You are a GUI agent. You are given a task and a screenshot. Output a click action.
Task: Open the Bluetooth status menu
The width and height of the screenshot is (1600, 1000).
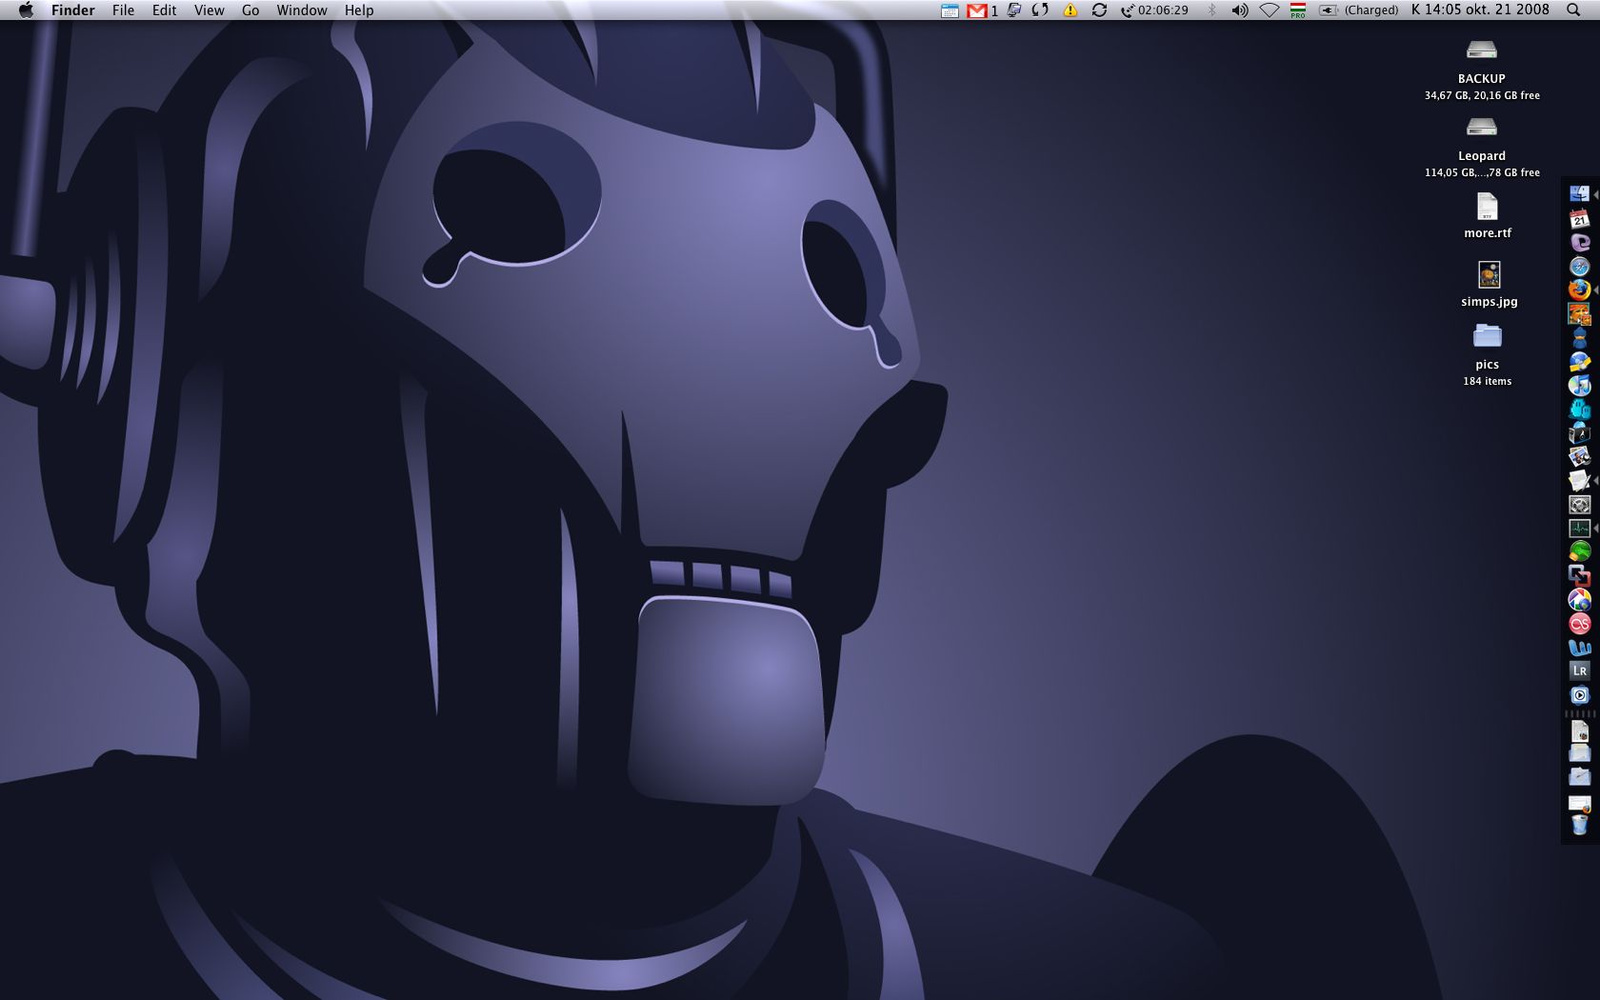(x=1212, y=10)
